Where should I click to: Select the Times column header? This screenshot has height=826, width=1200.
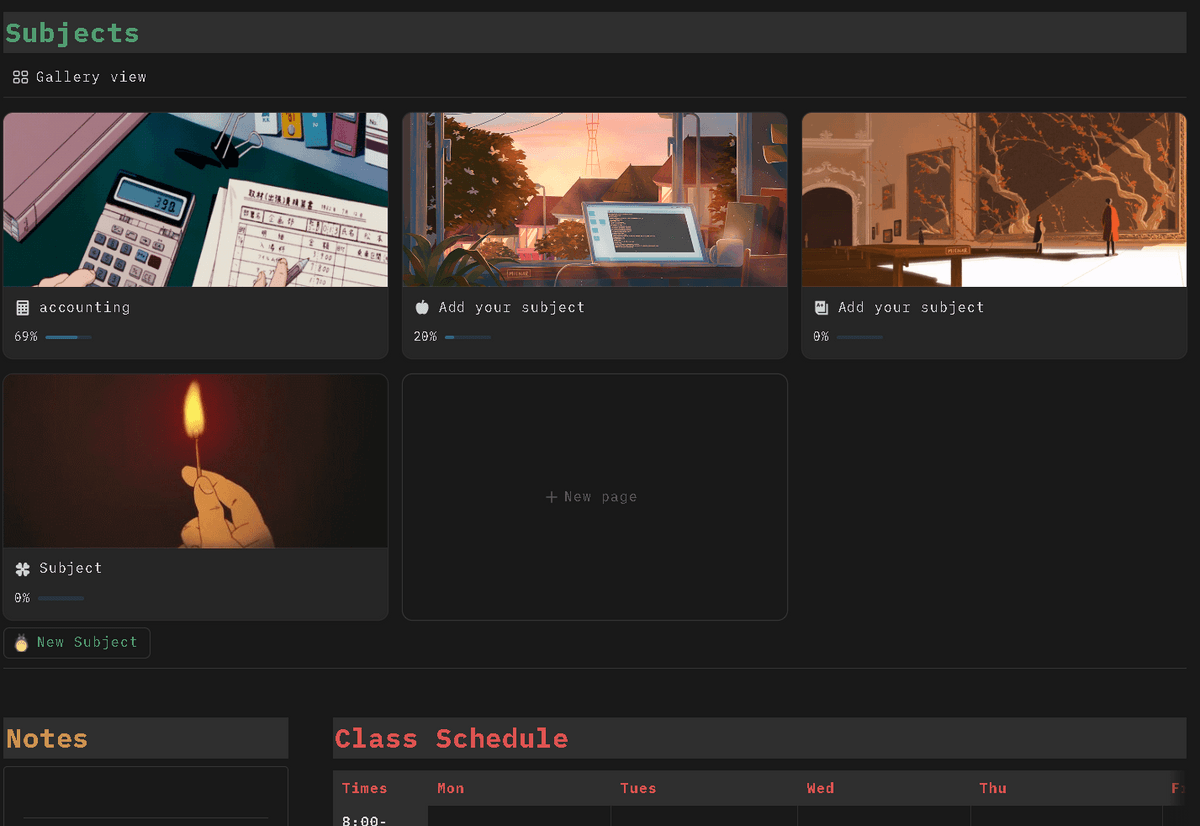pos(365,788)
